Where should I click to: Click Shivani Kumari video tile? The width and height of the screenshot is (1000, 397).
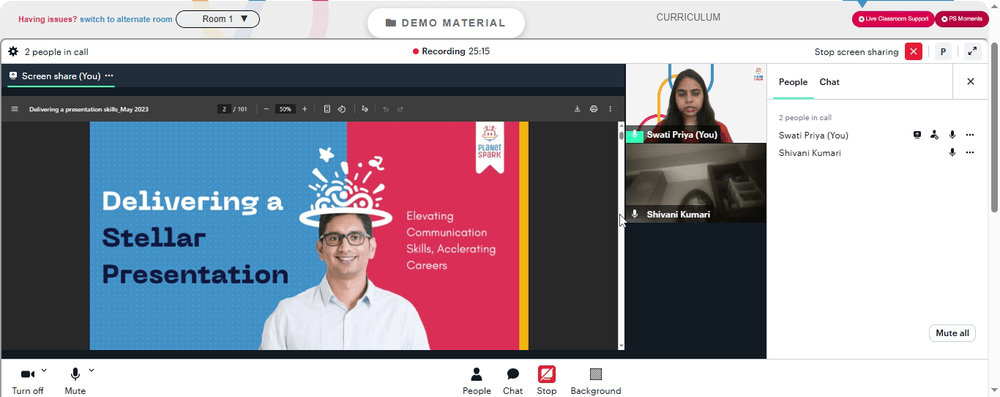696,183
